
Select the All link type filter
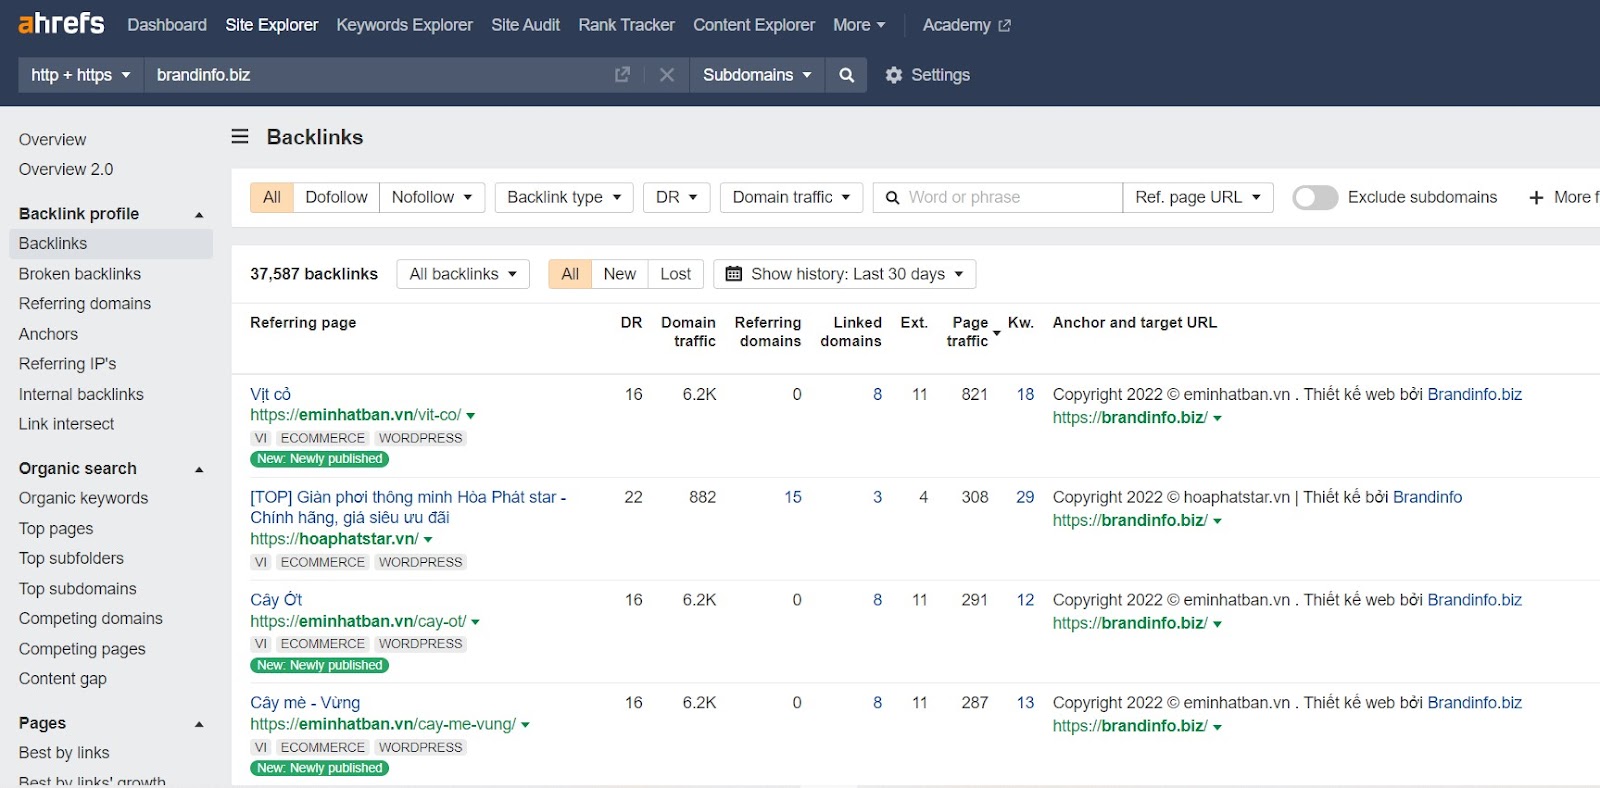tap(272, 197)
